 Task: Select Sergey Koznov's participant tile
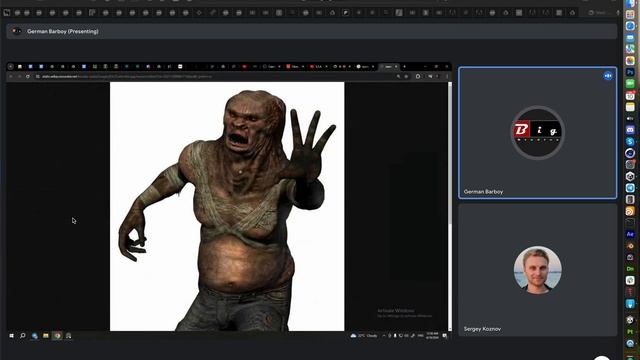(538, 270)
